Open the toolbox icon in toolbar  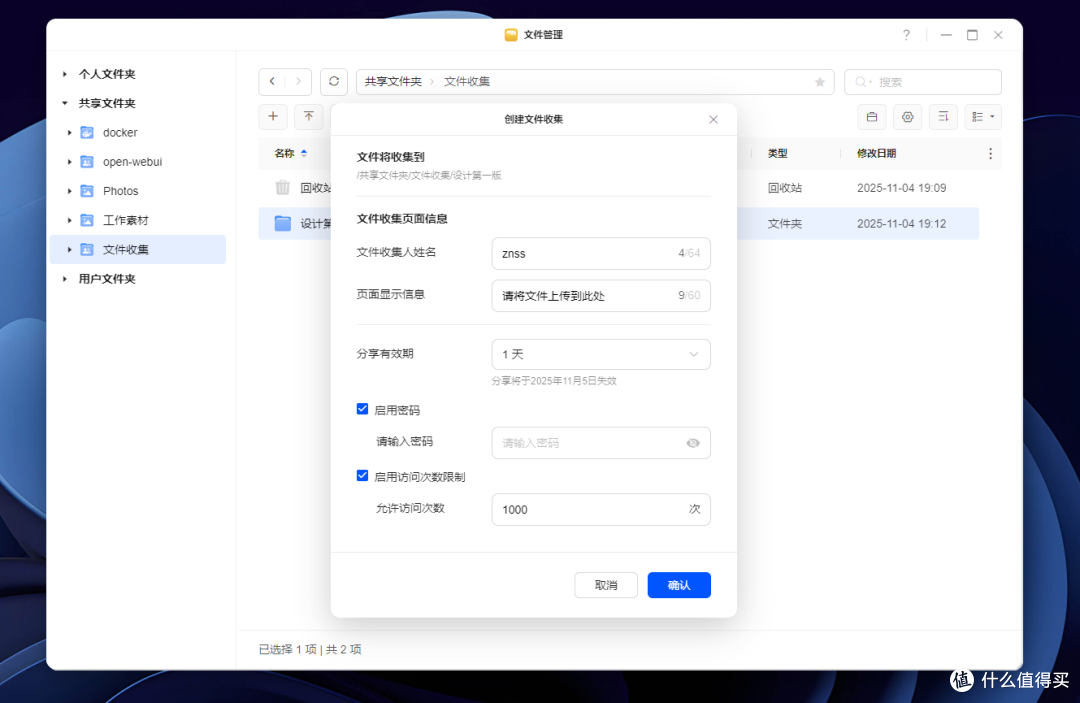pyautogui.click(x=872, y=117)
